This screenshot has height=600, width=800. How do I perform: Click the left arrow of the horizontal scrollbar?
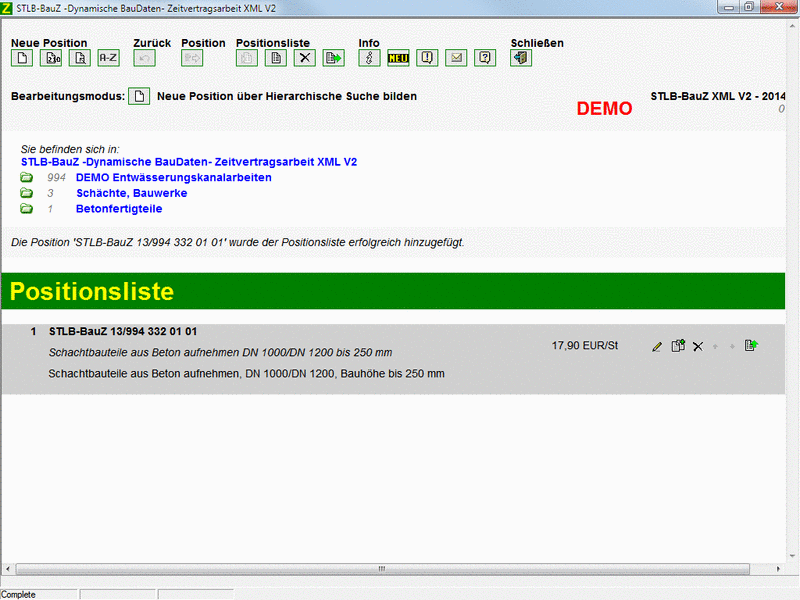(8, 568)
